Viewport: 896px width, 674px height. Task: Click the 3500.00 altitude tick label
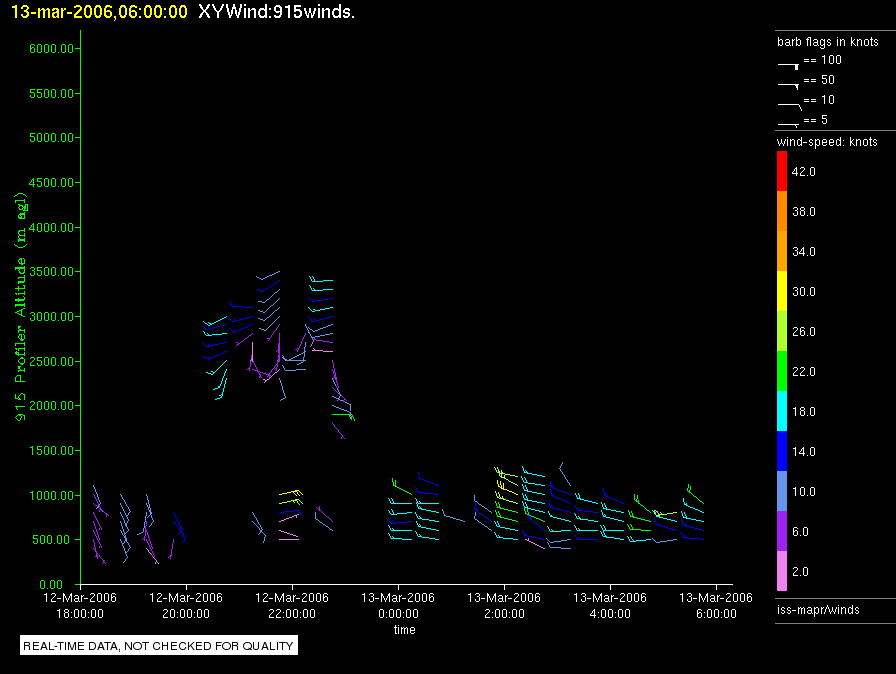(x=51, y=272)
